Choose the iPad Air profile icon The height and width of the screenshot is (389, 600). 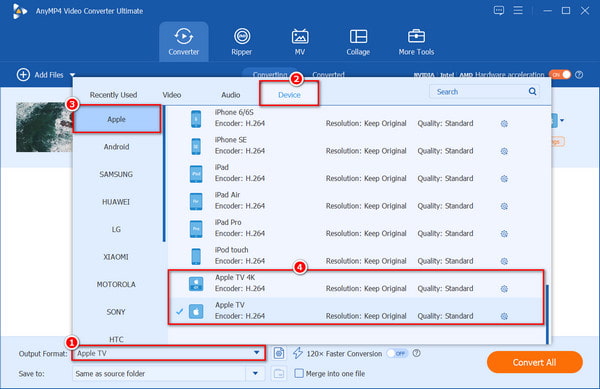(196, 201)
